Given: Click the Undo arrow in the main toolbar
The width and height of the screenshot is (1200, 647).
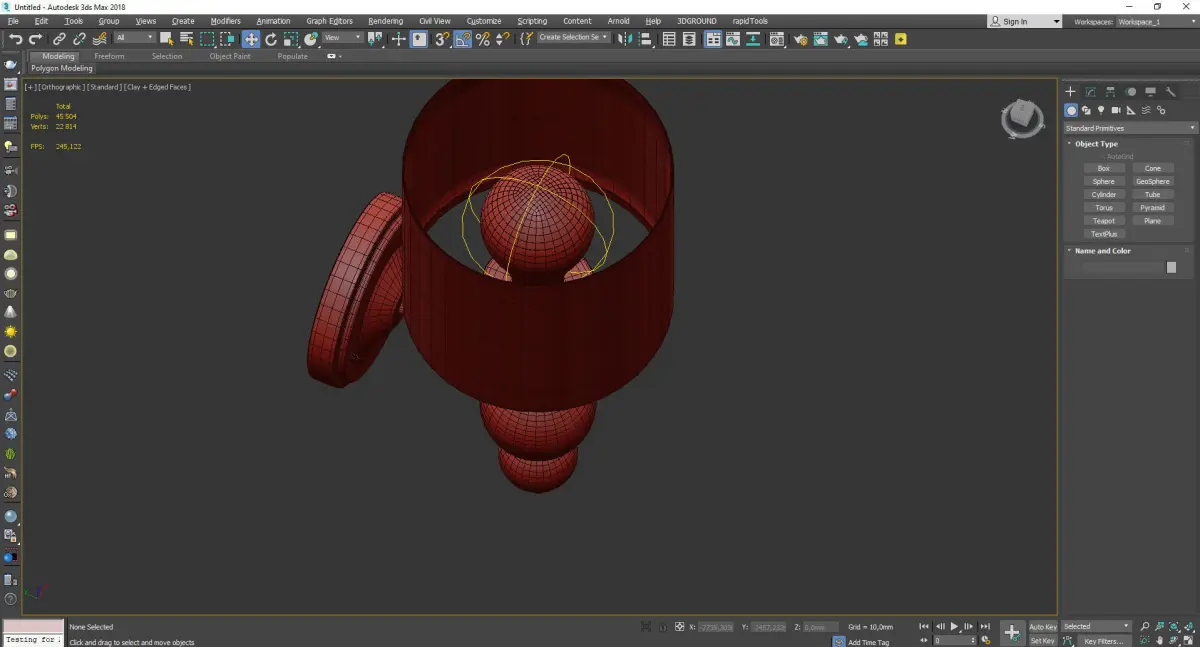Looking at the screenshot, I should coord(15,39).
